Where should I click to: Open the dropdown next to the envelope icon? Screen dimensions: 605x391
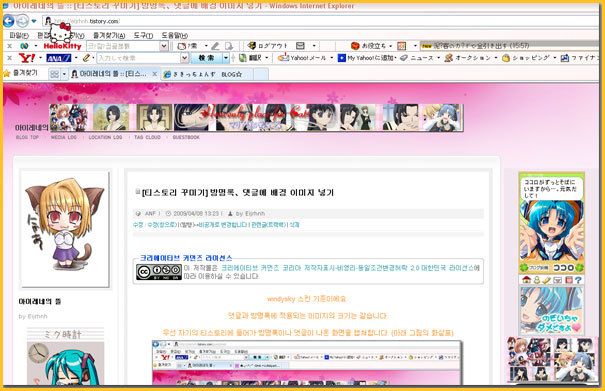314,46
